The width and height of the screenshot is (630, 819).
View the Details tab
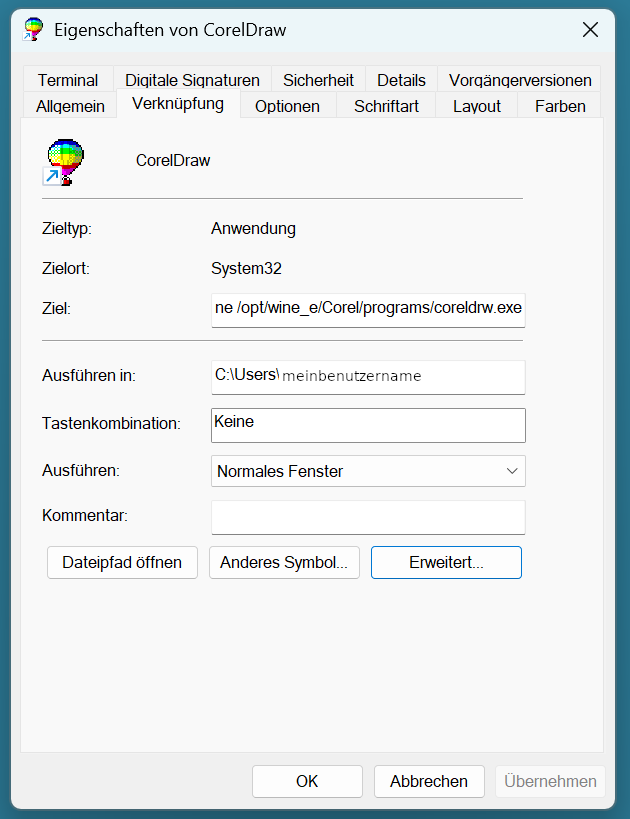click(x=403, y=79)
